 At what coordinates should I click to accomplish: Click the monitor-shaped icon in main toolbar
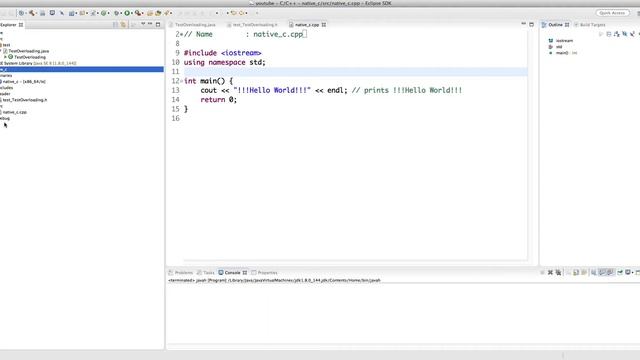pyautogui.click(x=52, y=13)
